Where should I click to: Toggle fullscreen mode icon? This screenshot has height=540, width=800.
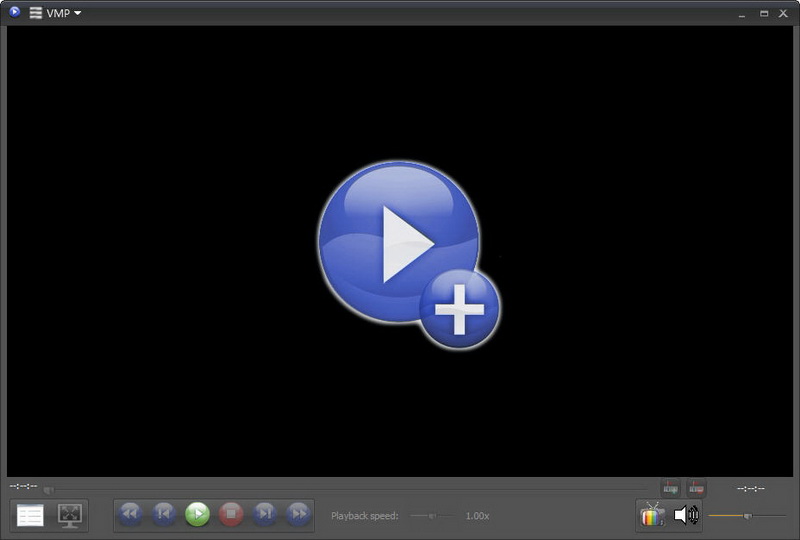(70, 515)
